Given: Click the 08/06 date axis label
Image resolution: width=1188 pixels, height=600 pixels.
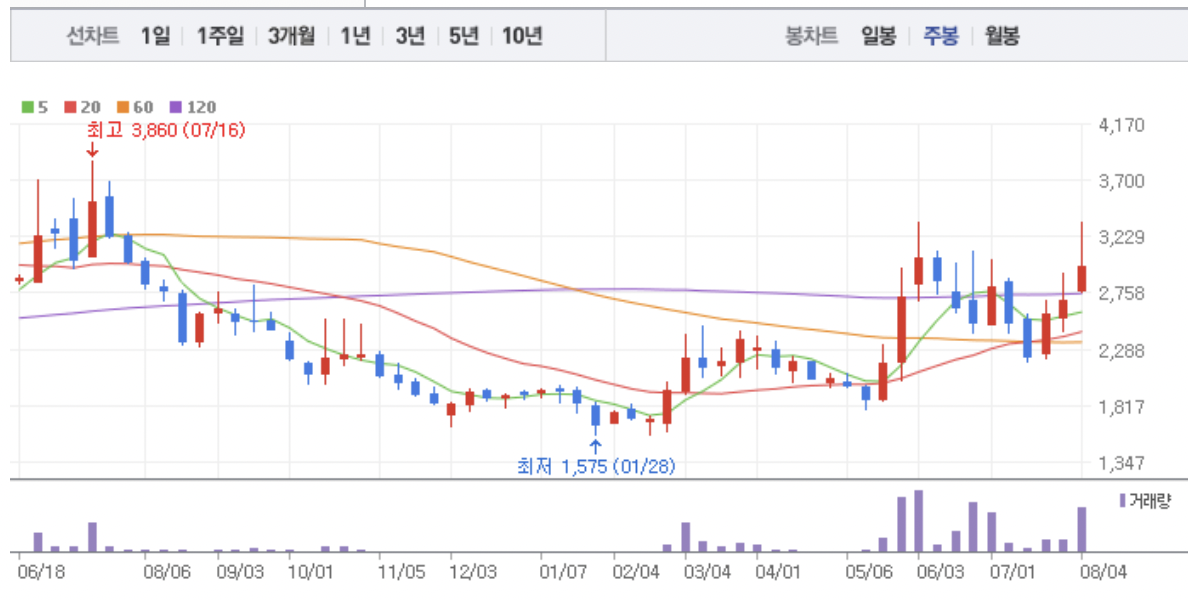Looking at the screenshot, I should pyautogui.click(x=167, y=572).
